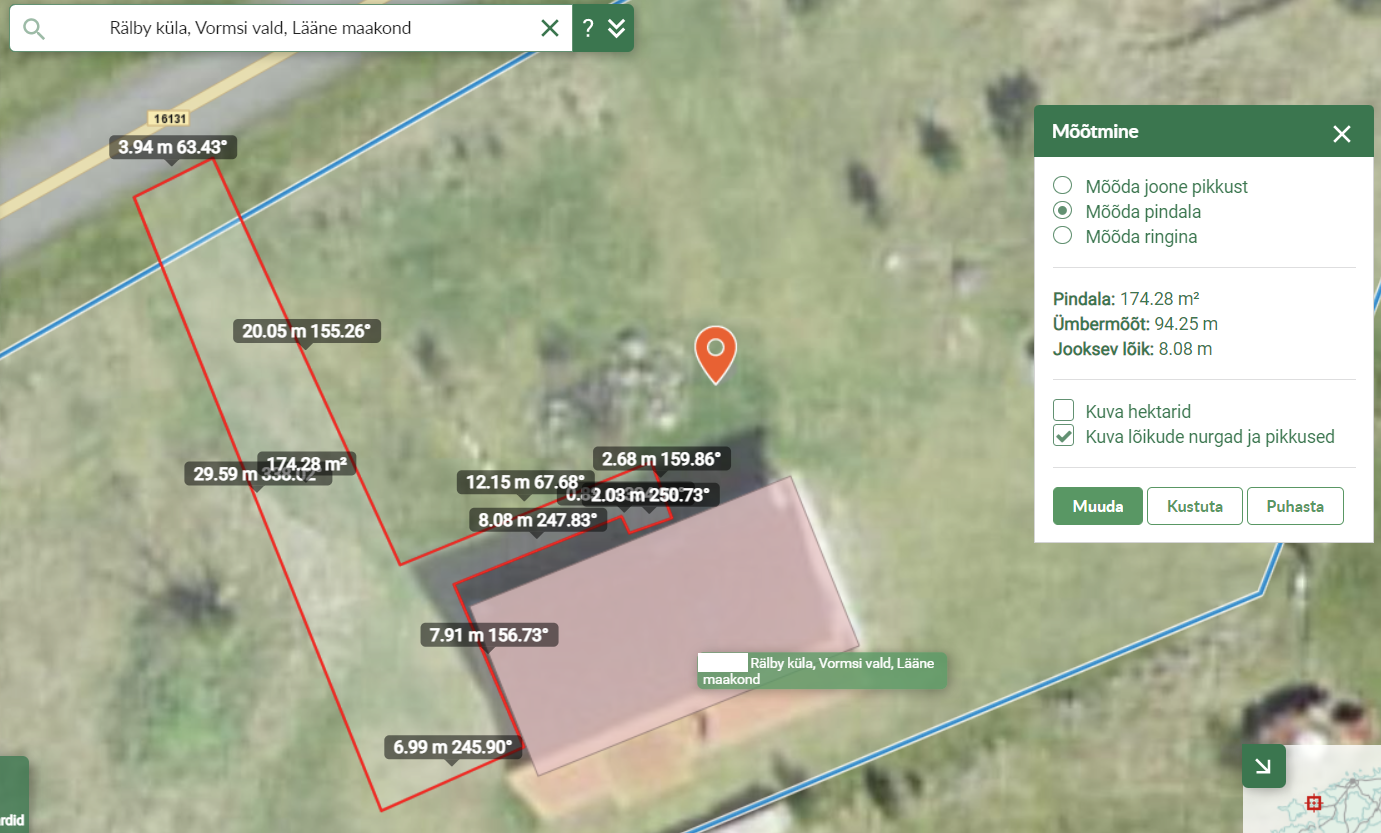Viewport: 1381px width, 833px height.
Task: Click the search address input field
Action: click(x=300, y=28)
